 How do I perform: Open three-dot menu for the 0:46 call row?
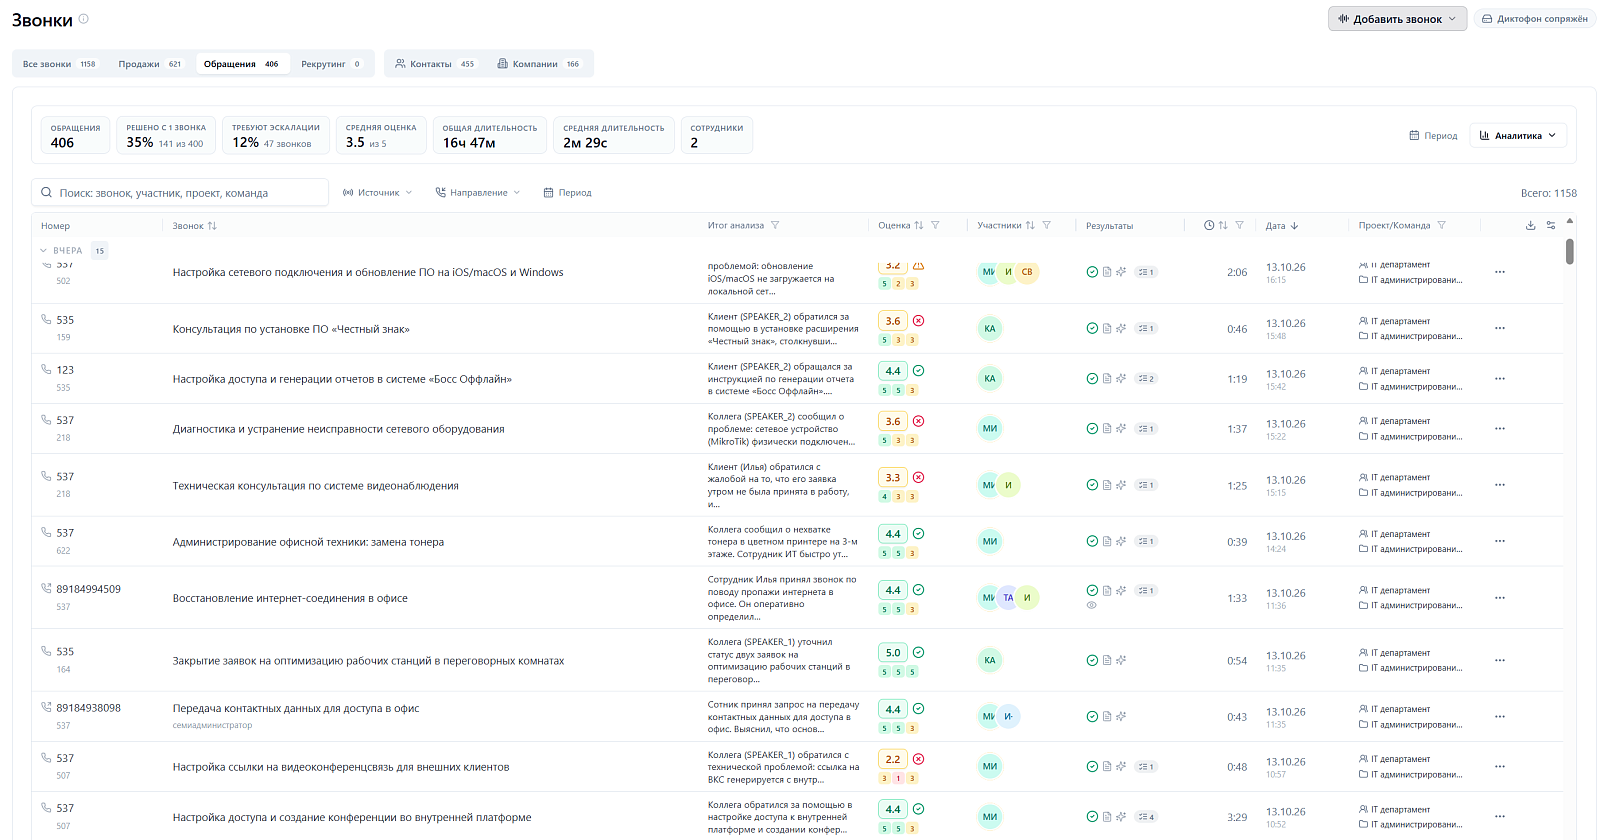click(1500, 329)
